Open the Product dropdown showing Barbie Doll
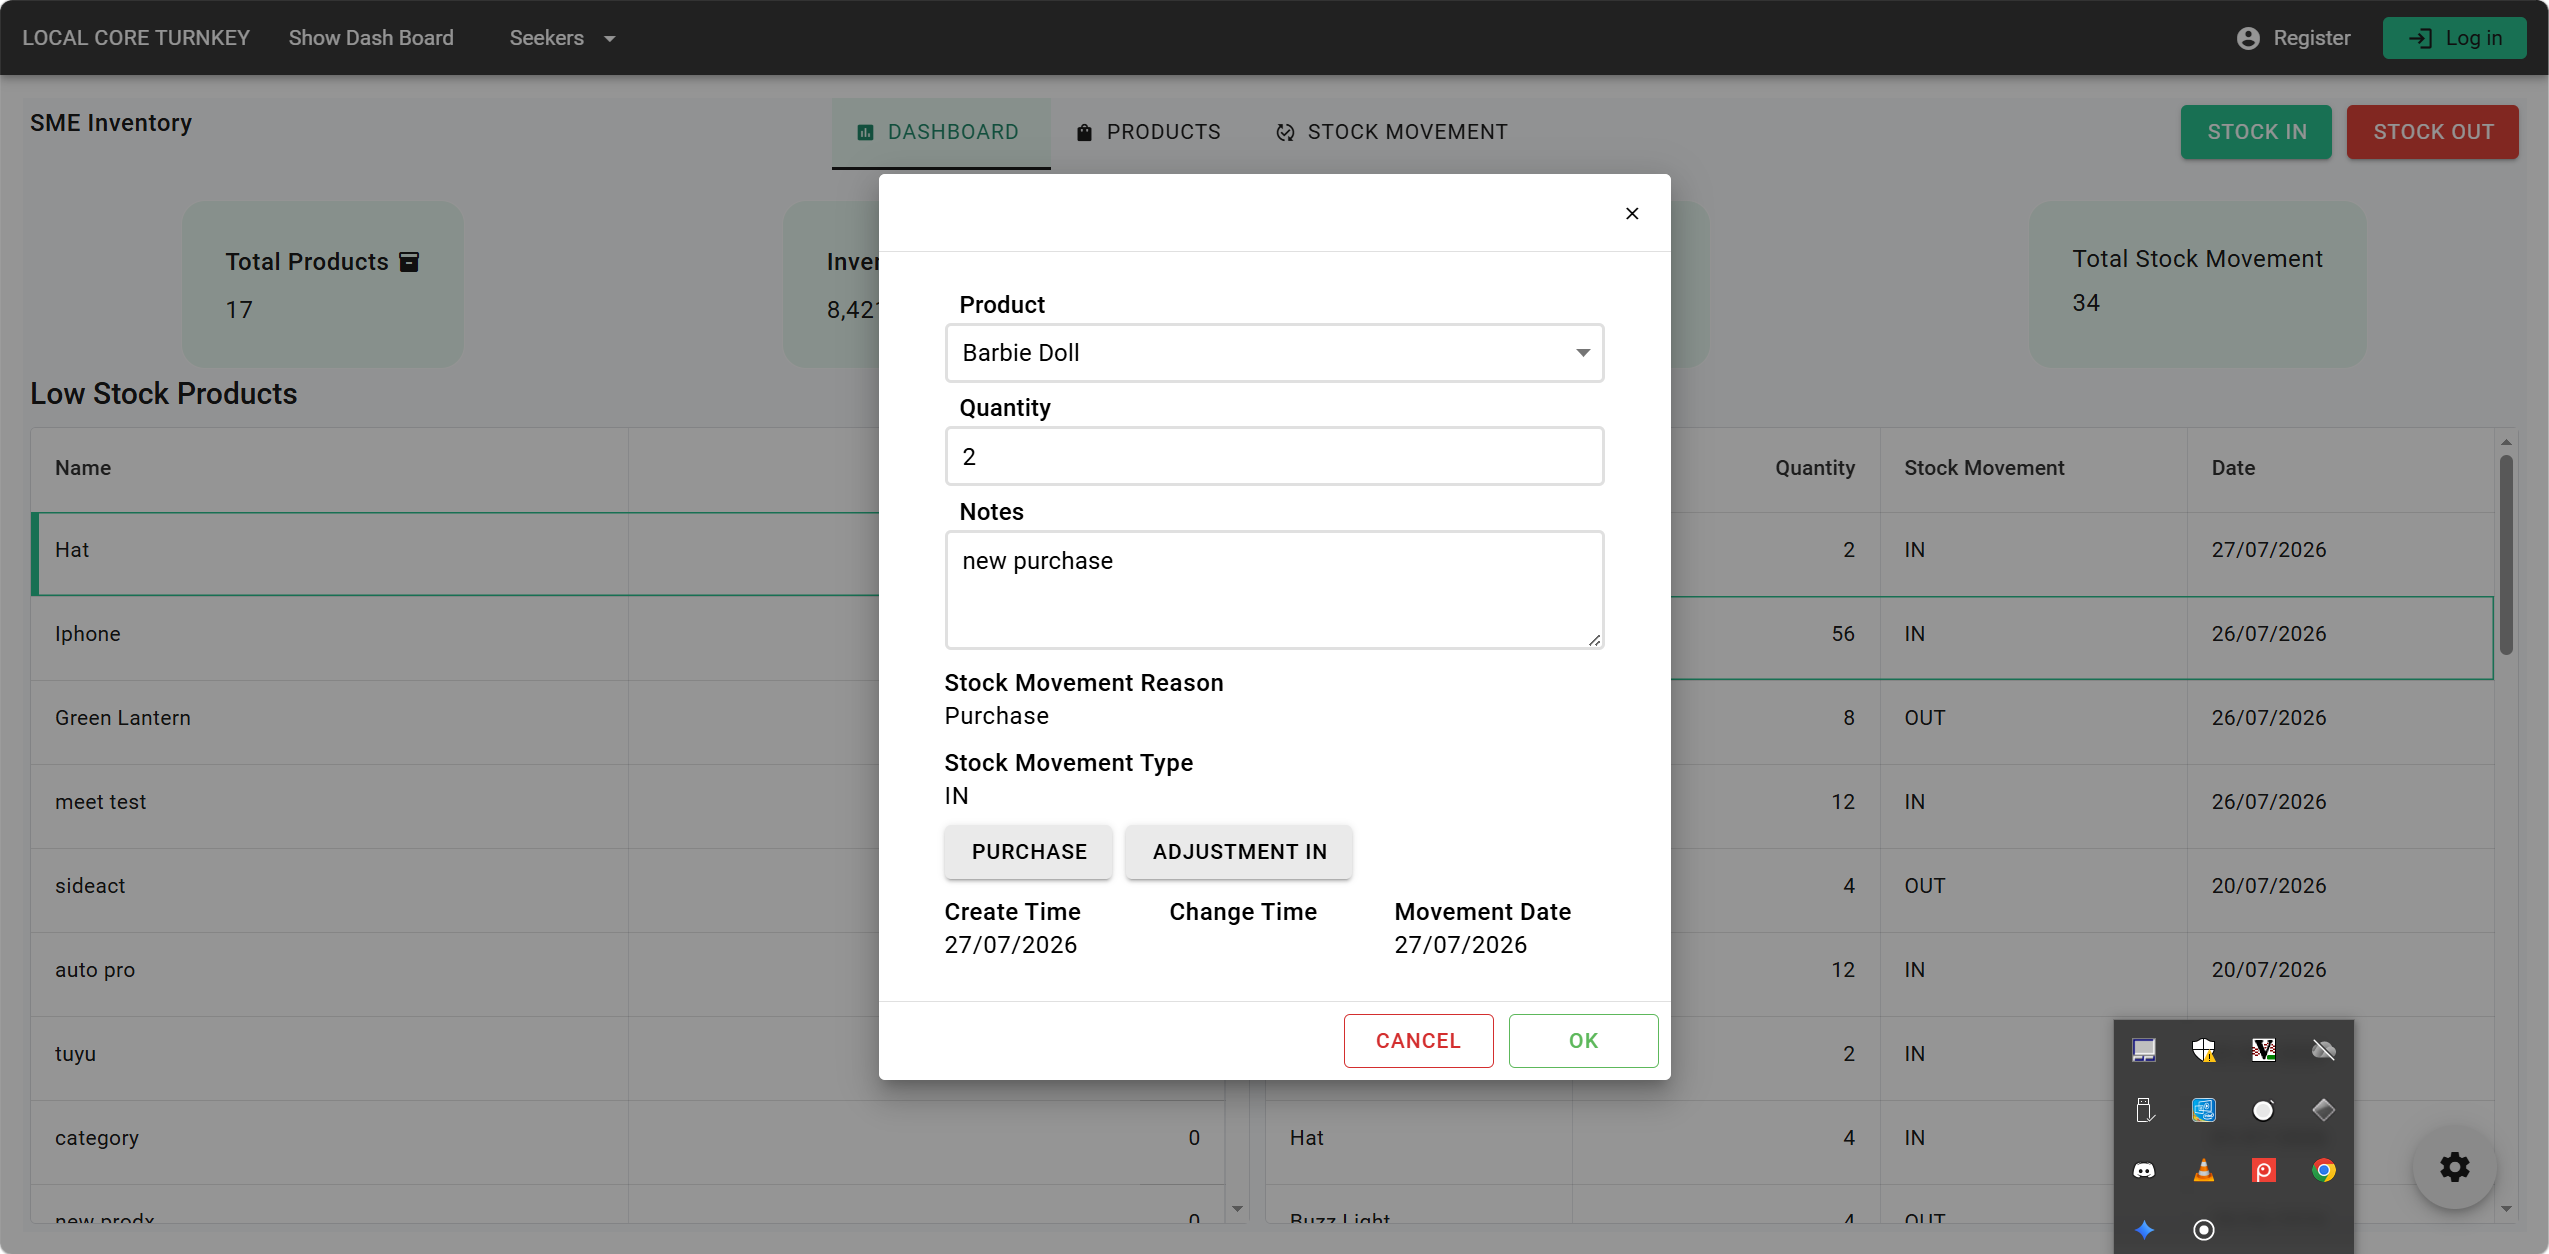This screenshot has width=2549, height=1254. click(1274, 352)
